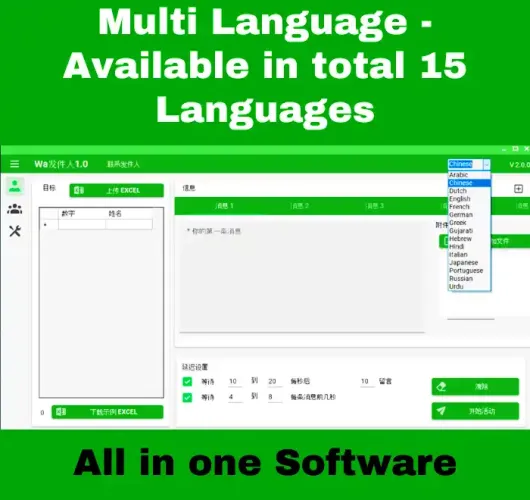This screenshot has height=500, width=530.
Task: Click the eraser clear button
Action: (475, 386)
